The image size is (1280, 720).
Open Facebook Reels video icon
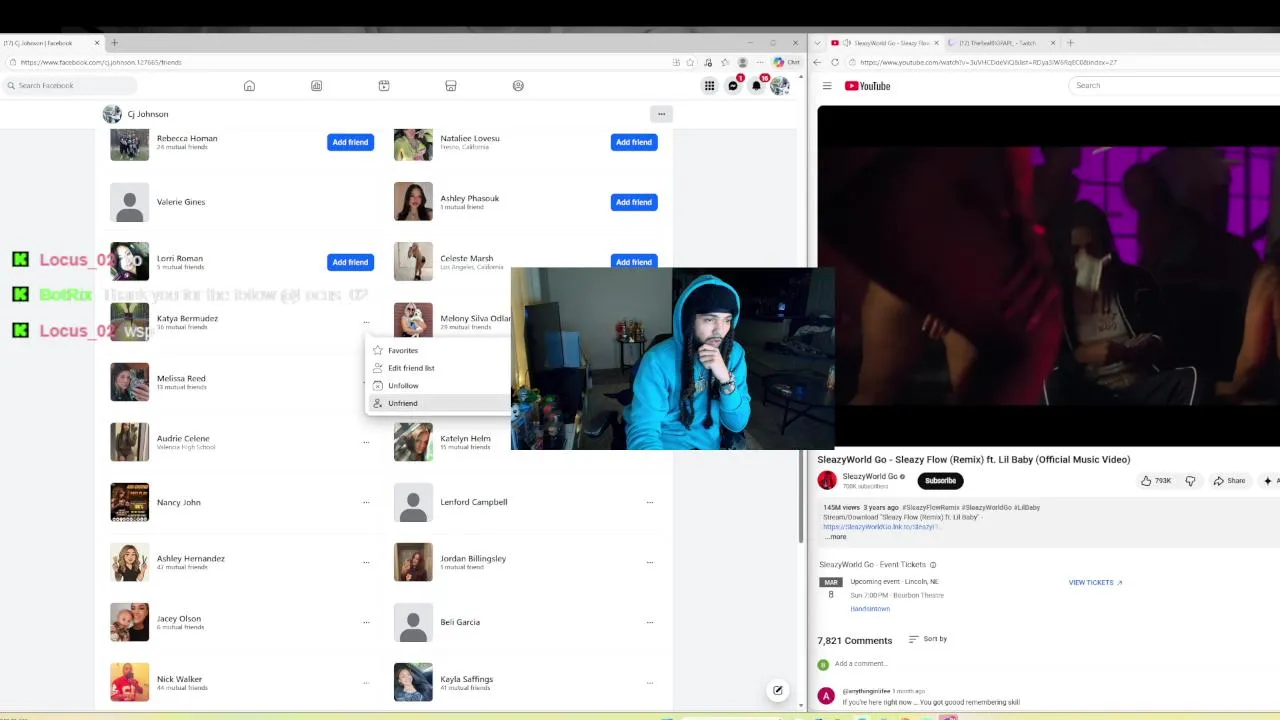384,86
